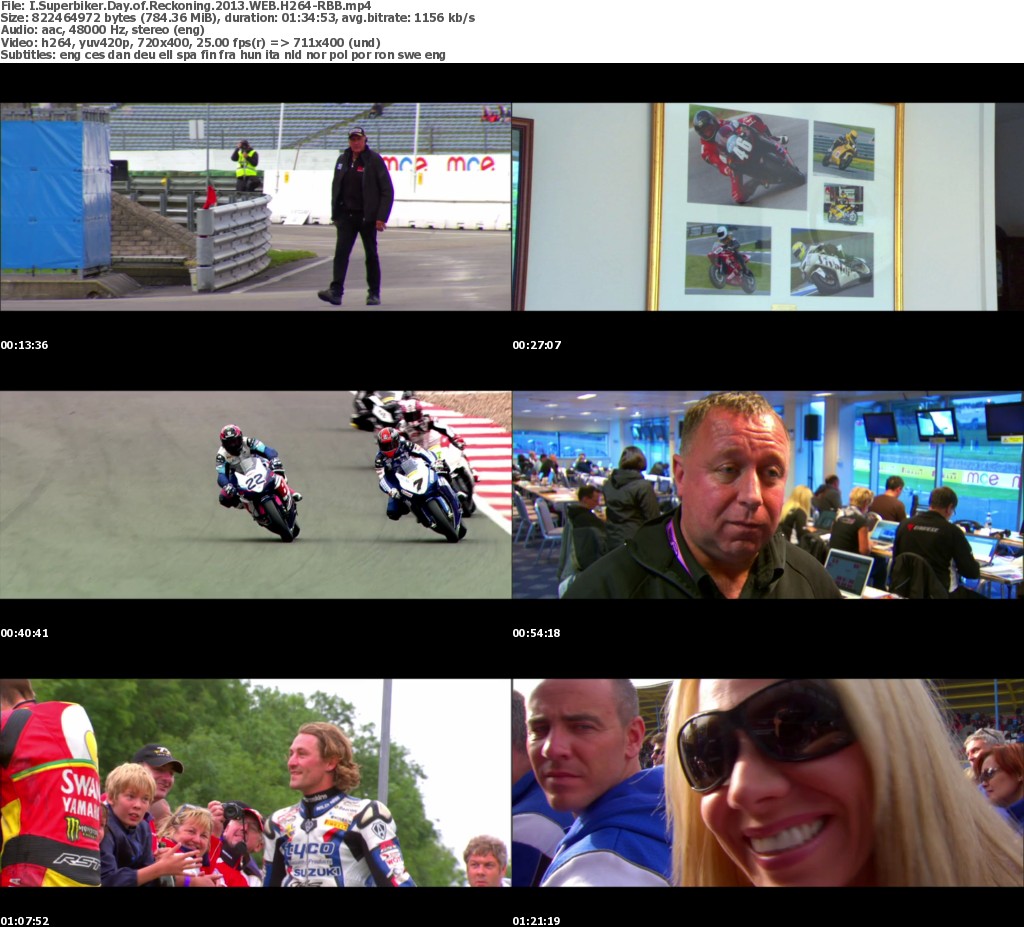The width and height of the screenshot is (1024, 927).
Task: Click the Size and duration info line
Action: click(x=238, y=18)
